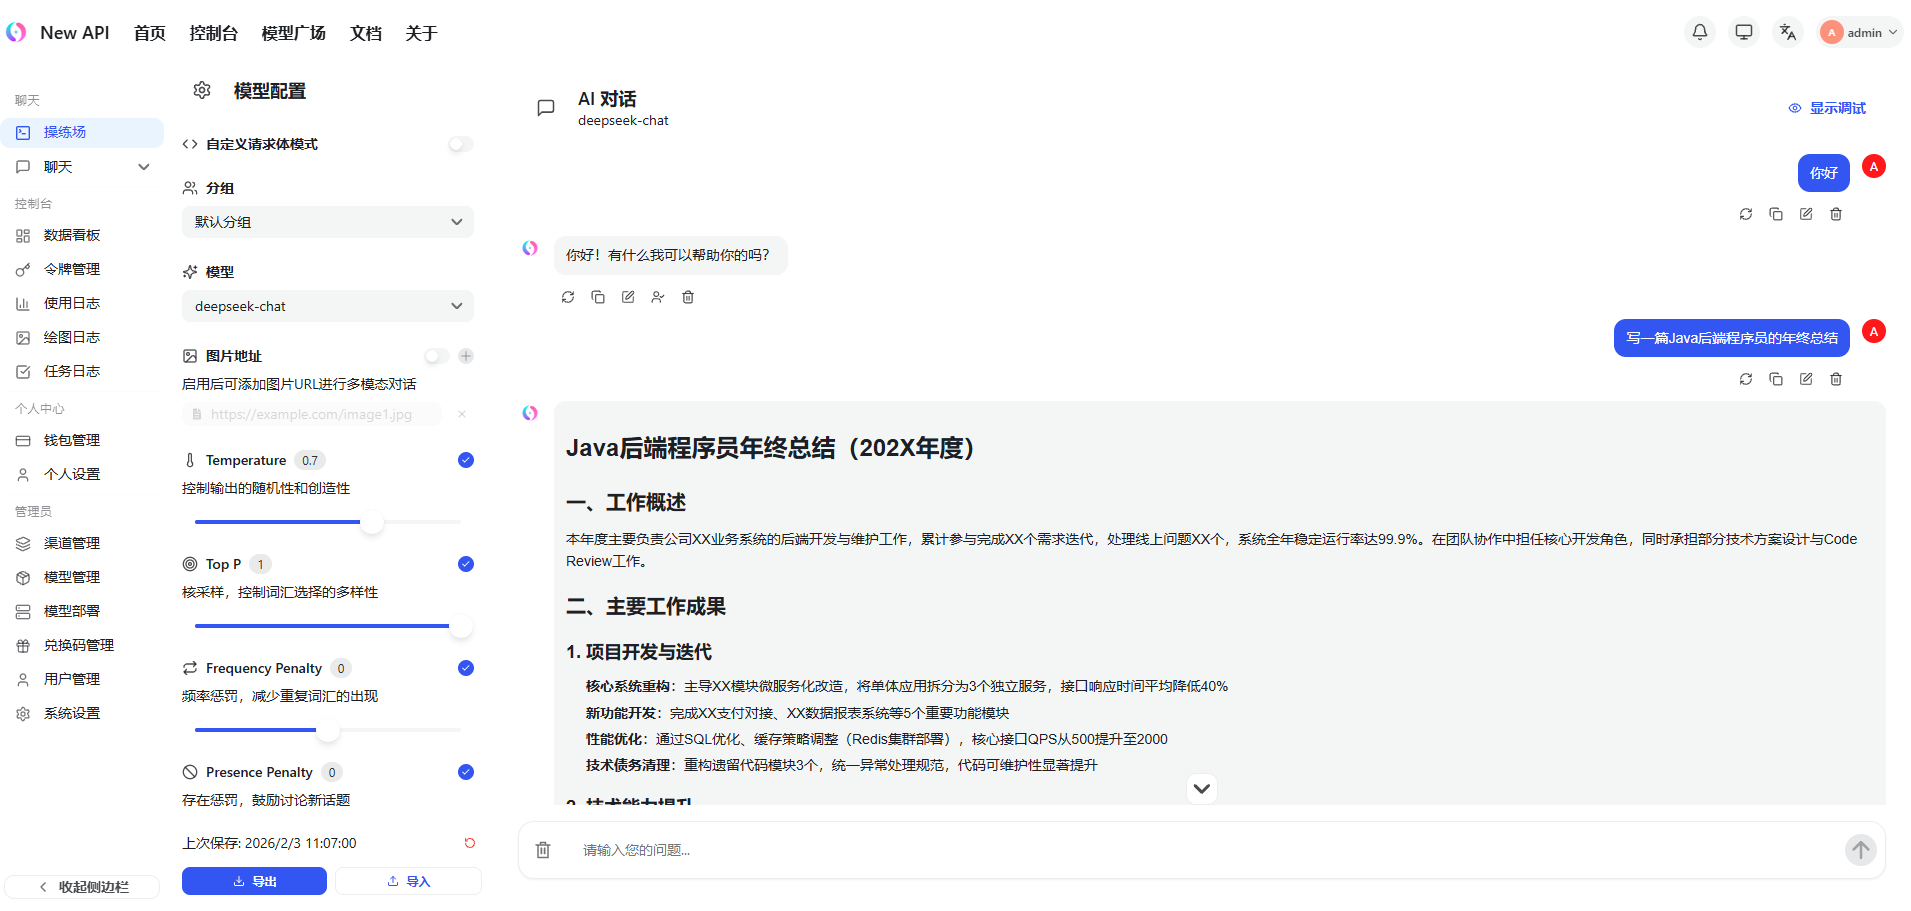Delete the Java年终总结 user message
1911x911 pixels.
(1835, 379)
